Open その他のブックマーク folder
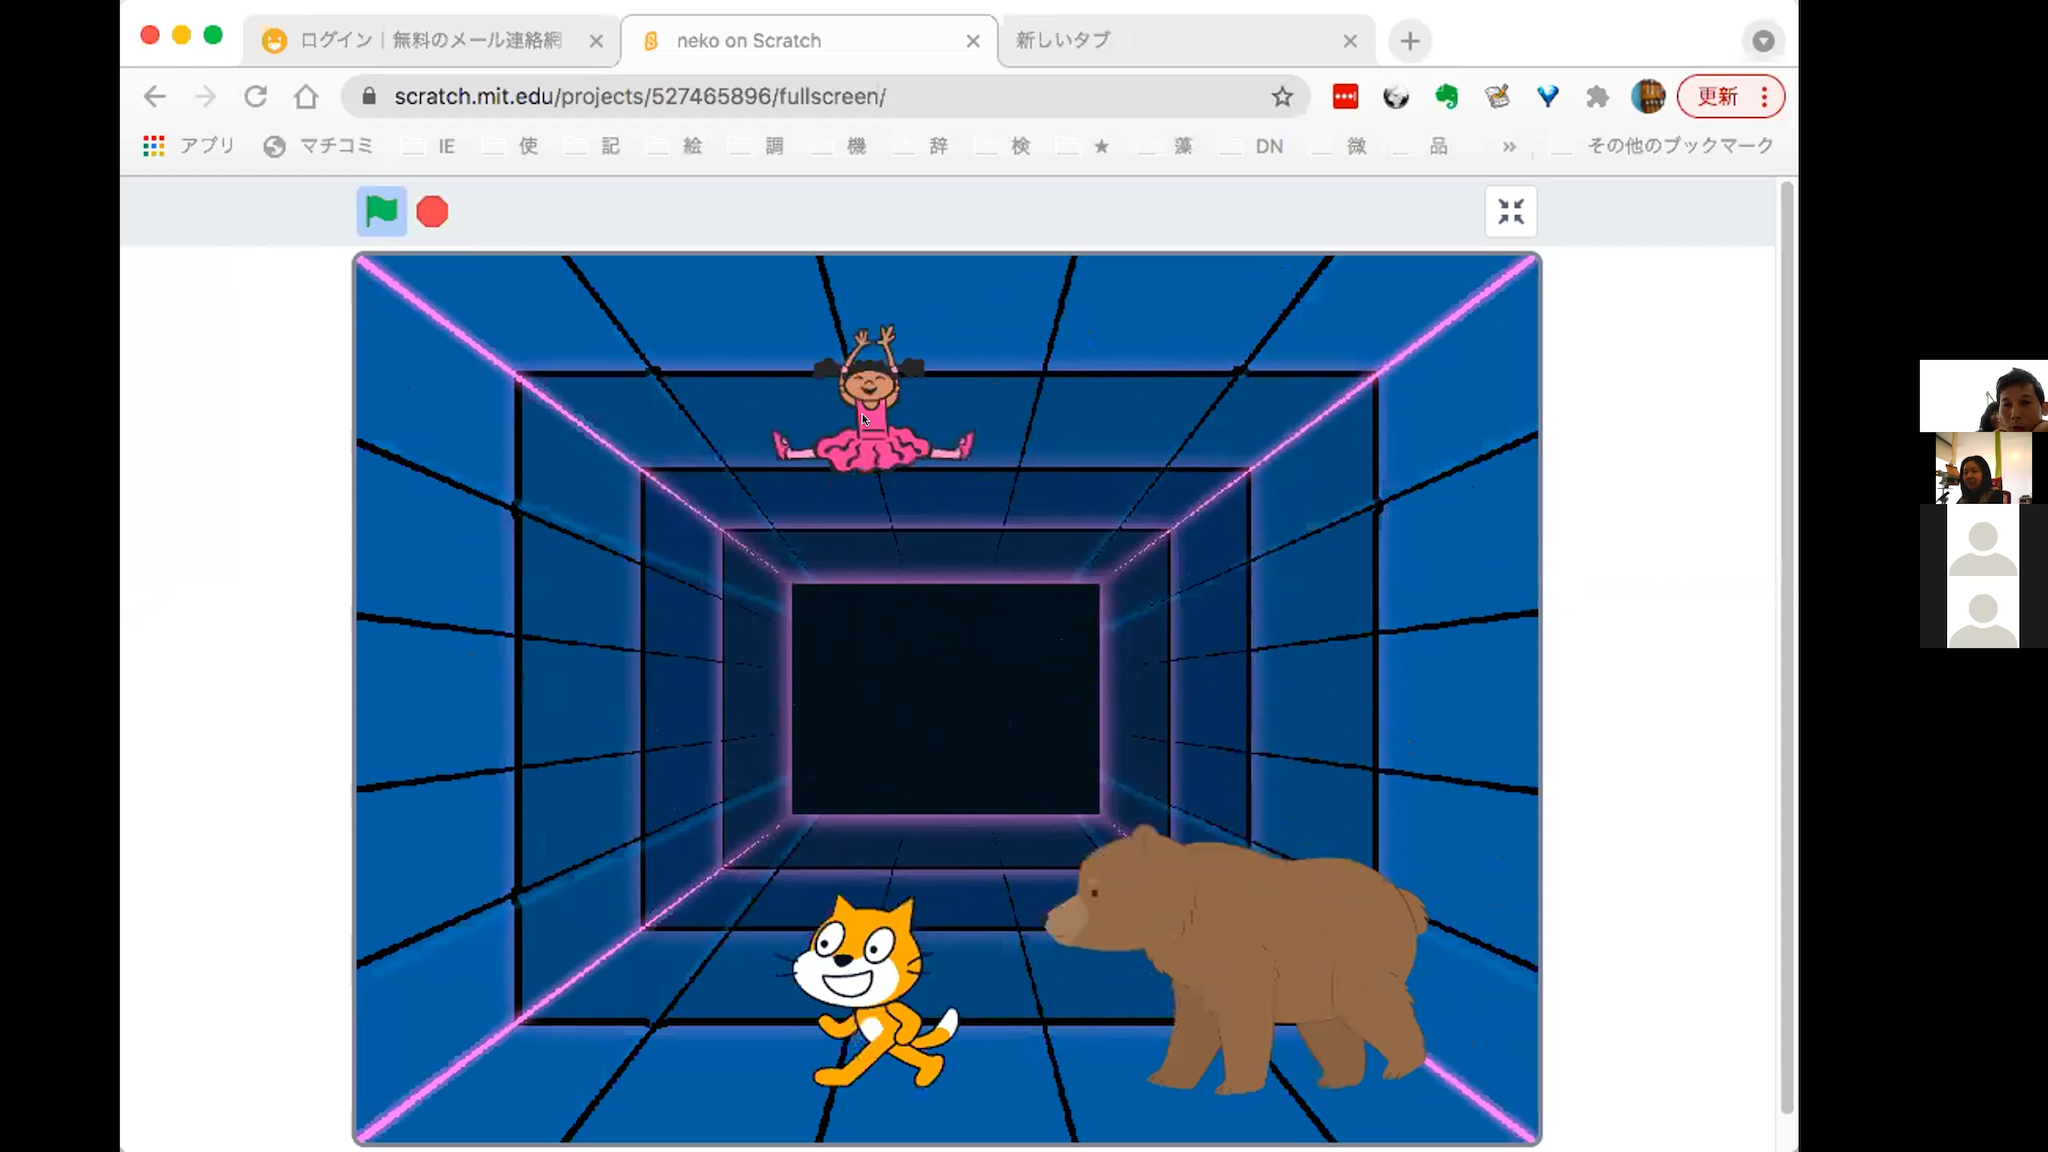This screenshot has height=1152, width=2048. [1662, 146]
